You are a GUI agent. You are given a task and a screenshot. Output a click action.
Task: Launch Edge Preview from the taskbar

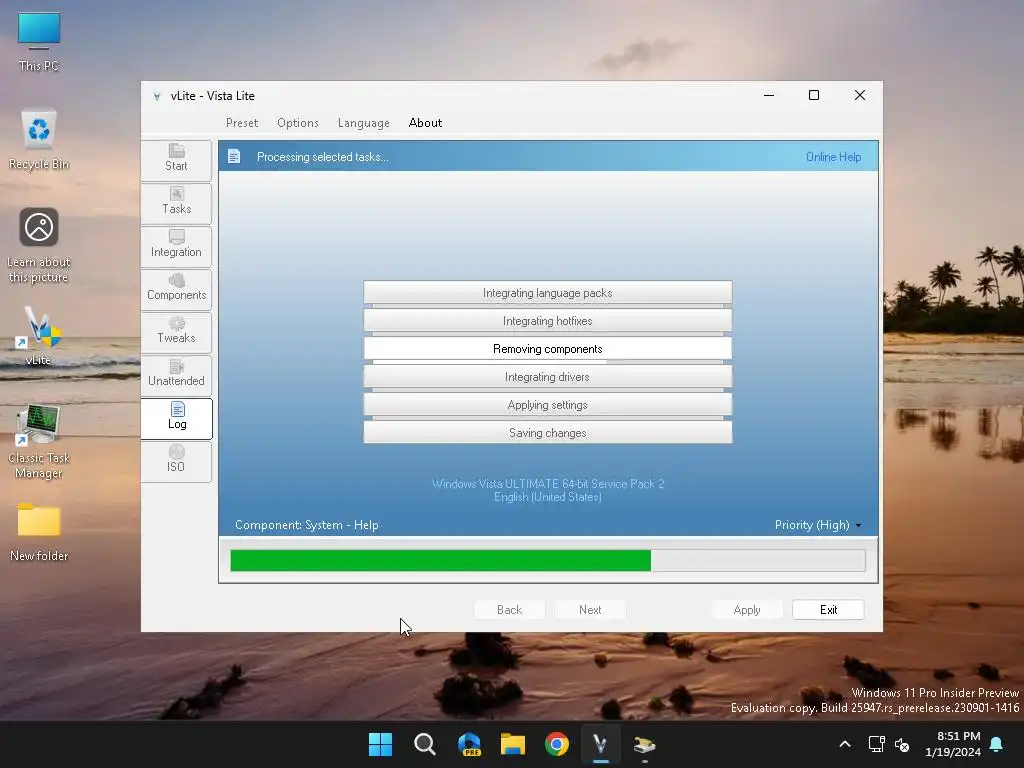[x=469, y=744]
